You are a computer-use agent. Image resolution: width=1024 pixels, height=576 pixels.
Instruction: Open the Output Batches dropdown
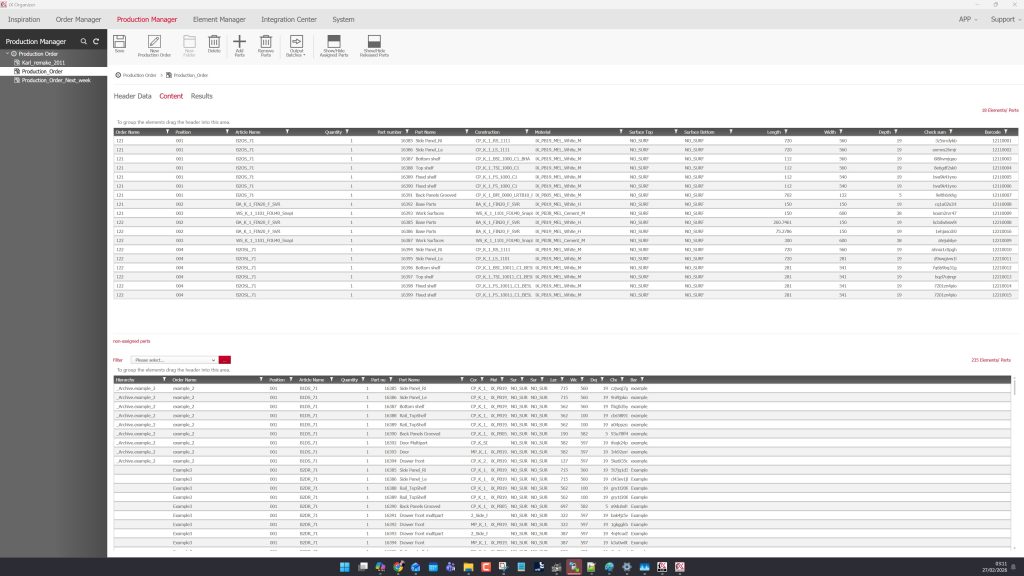296,44
